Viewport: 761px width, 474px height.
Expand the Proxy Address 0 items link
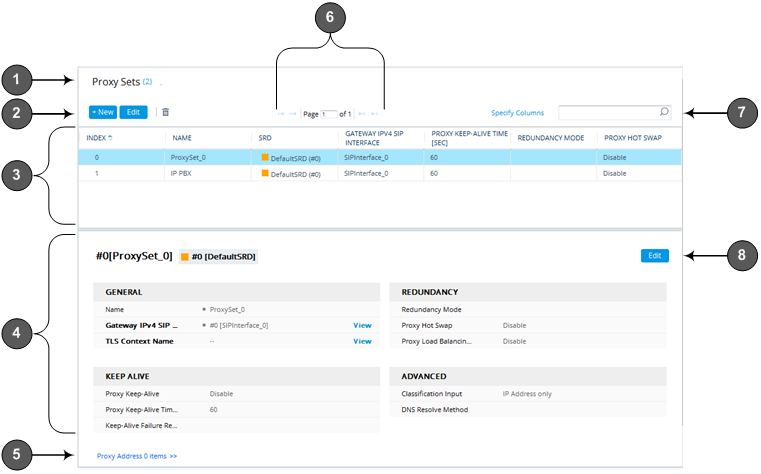(x=137, y=455)
